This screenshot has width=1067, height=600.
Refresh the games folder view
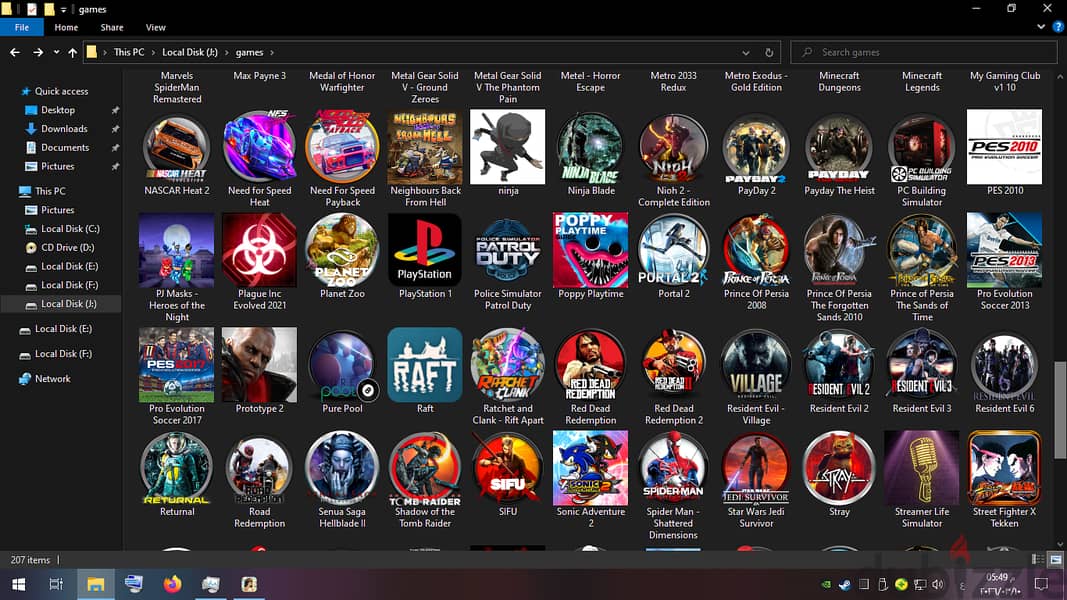tap(769, 52)
